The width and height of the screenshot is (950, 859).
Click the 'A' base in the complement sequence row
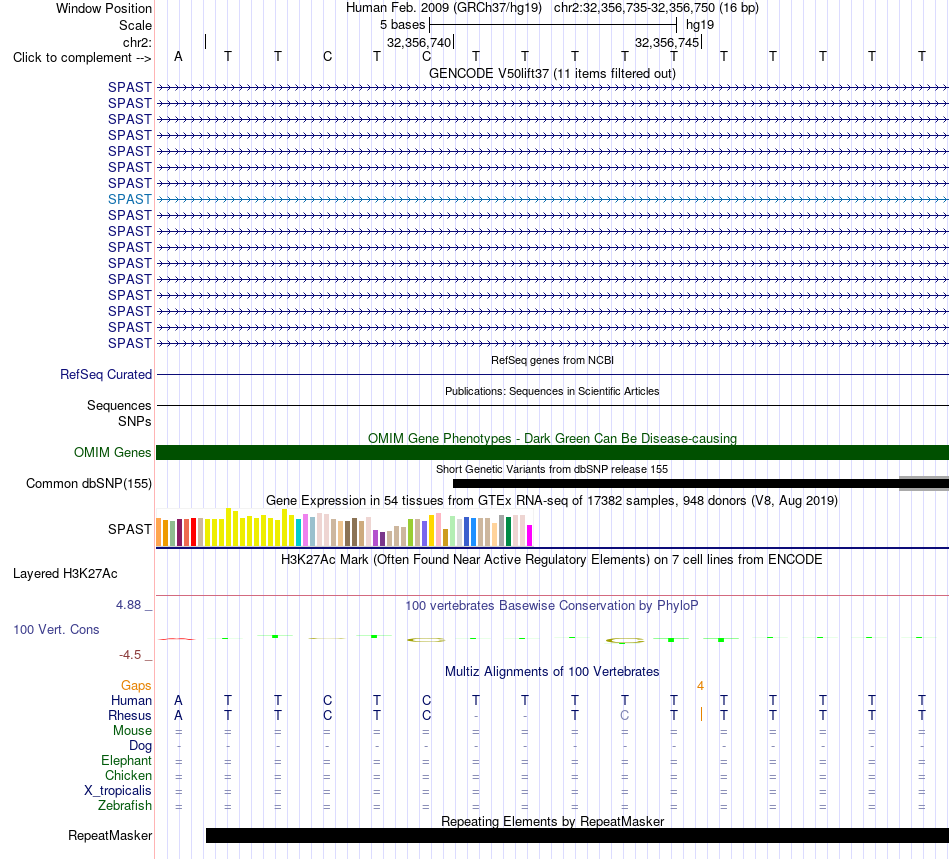click(178, 56)
